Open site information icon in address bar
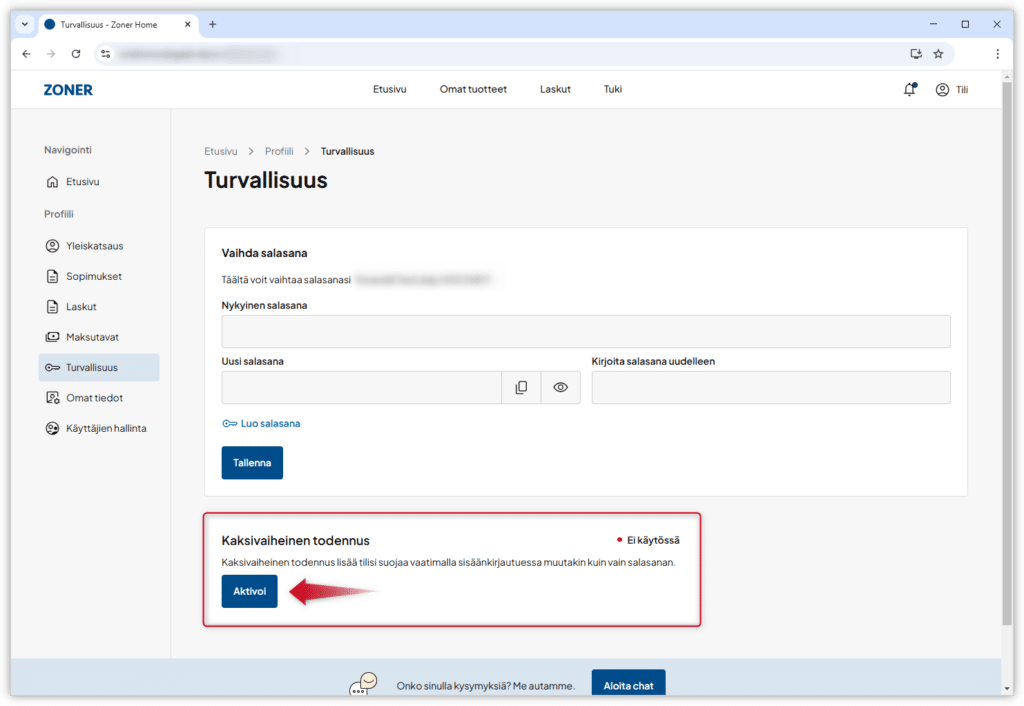 [x=106, y=54]
